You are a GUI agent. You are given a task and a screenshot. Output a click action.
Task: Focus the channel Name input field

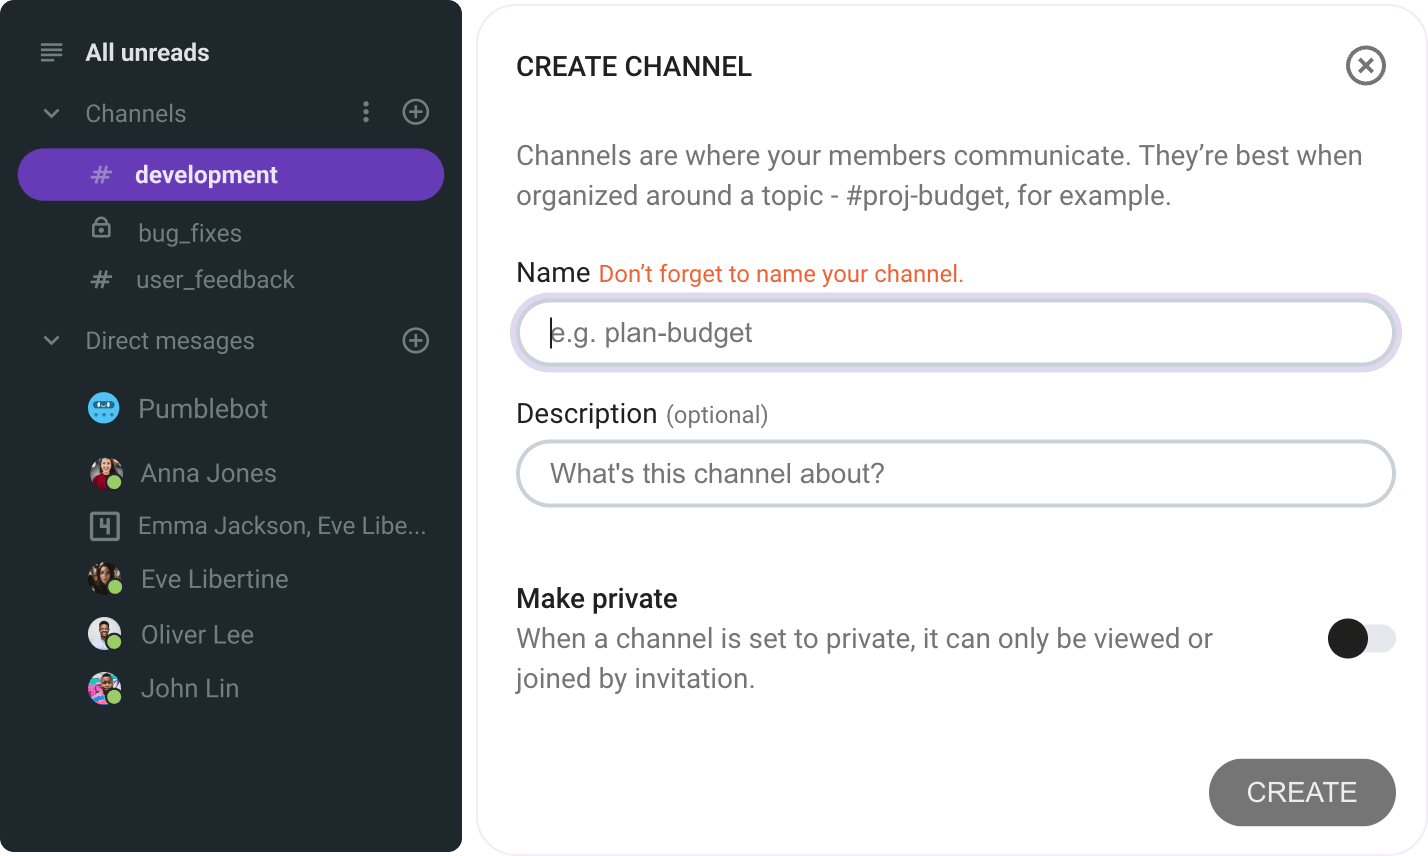[954, 333]
